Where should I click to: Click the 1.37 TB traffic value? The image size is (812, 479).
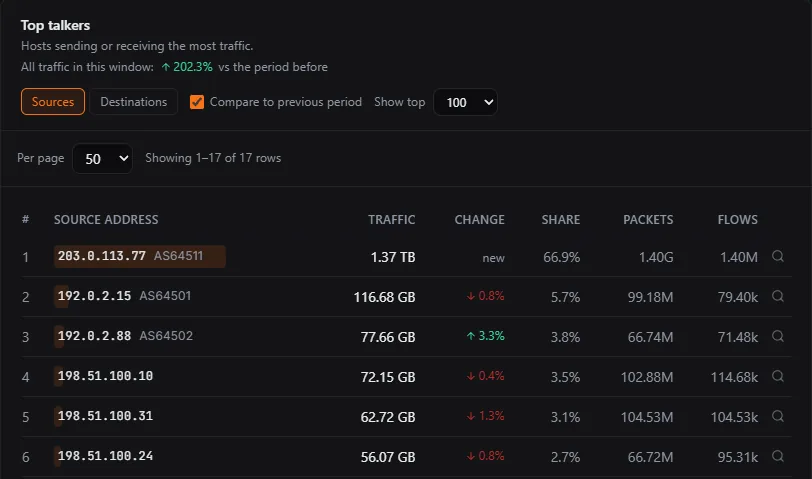click(393, 257)
